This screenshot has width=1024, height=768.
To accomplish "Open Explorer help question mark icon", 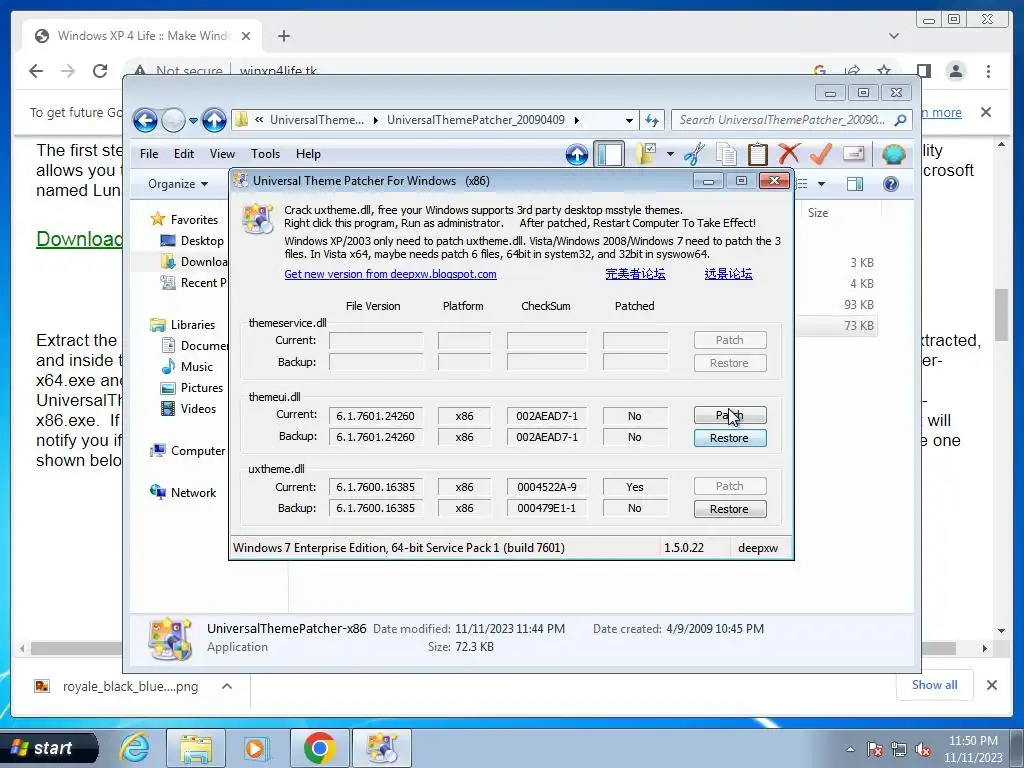I will coord(891,184).
